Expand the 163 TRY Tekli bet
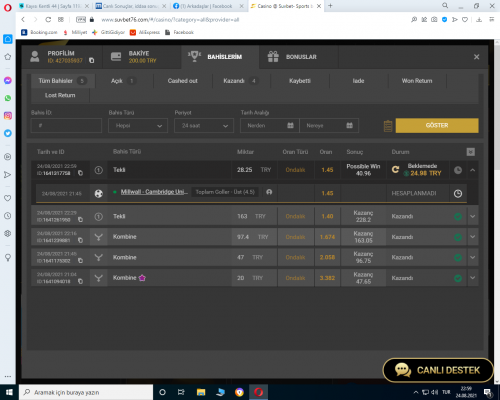This screenshot has width=500, height=400. coord(473,216)
